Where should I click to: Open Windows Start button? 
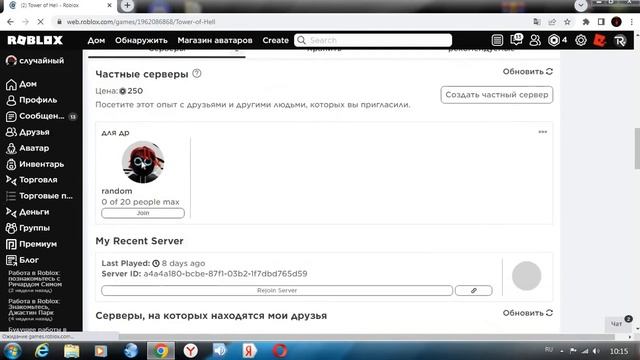(x=12, y=351)
